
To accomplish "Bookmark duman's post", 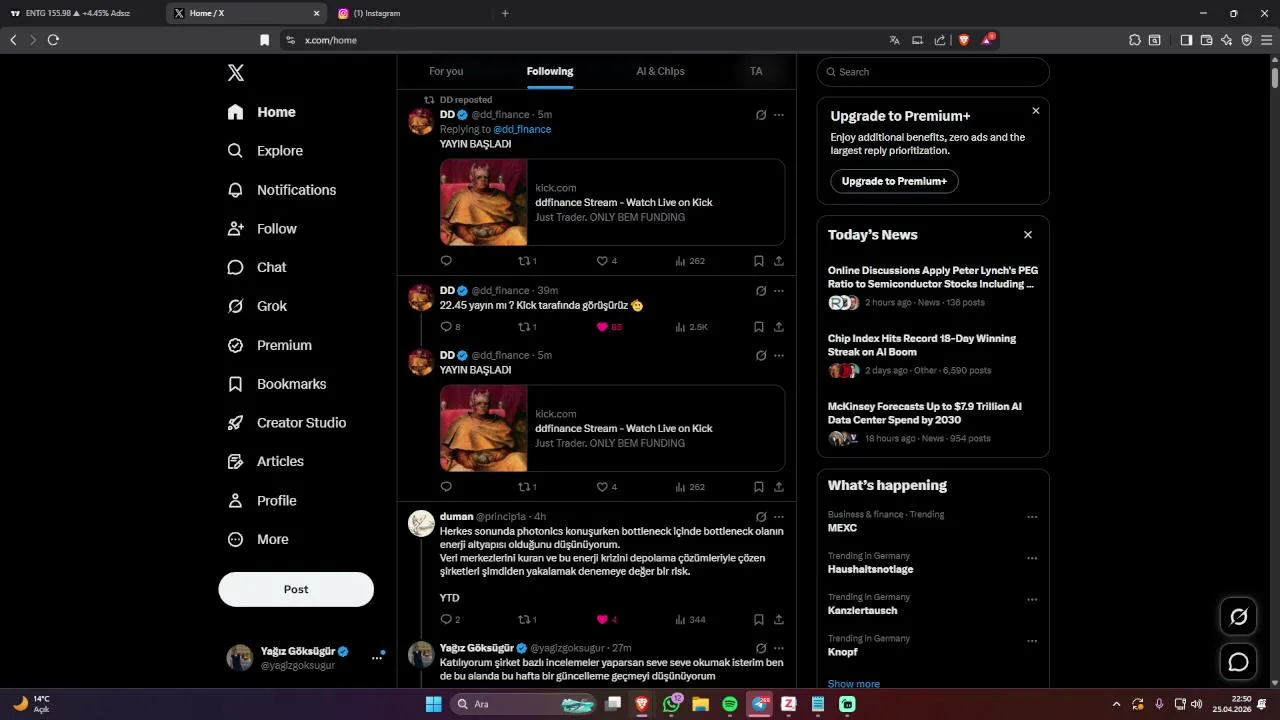I will pyautogui.click(x=759, y=620).
